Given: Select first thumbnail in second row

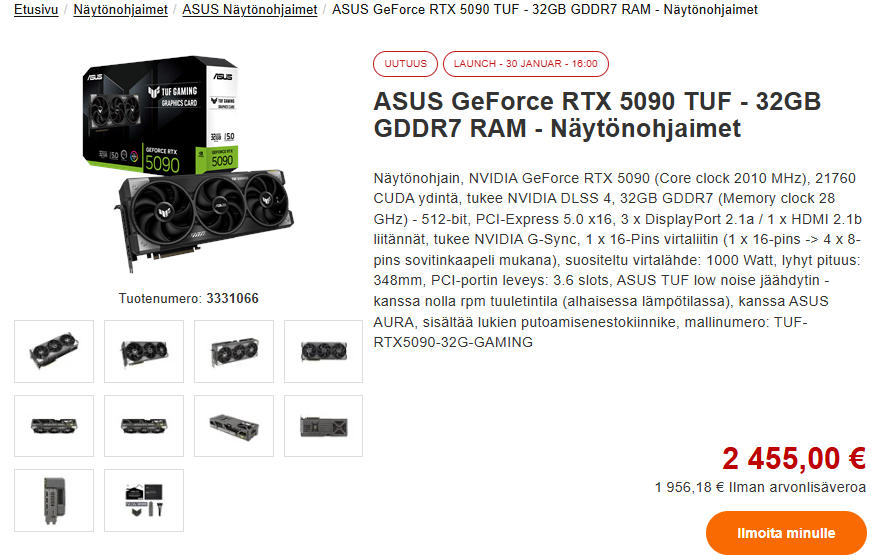Looking at the screenshot, I should click(54, 426).
